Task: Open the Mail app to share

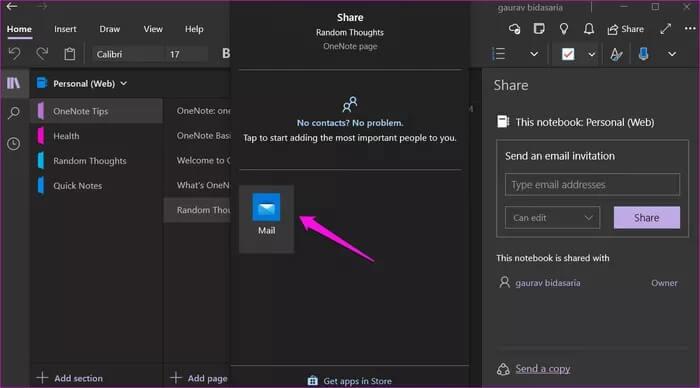Action: 267,219
